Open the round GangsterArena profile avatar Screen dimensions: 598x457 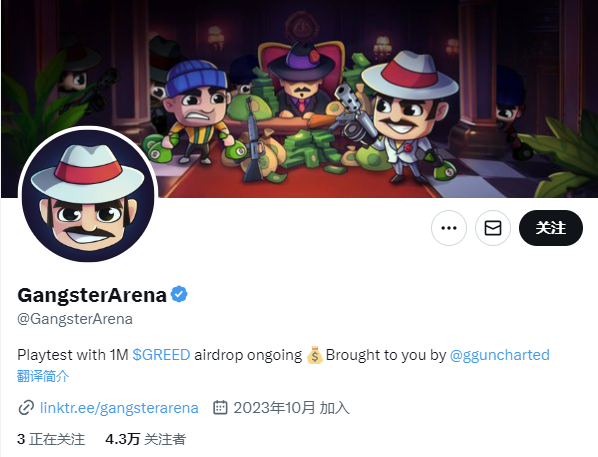pos(88,195)
